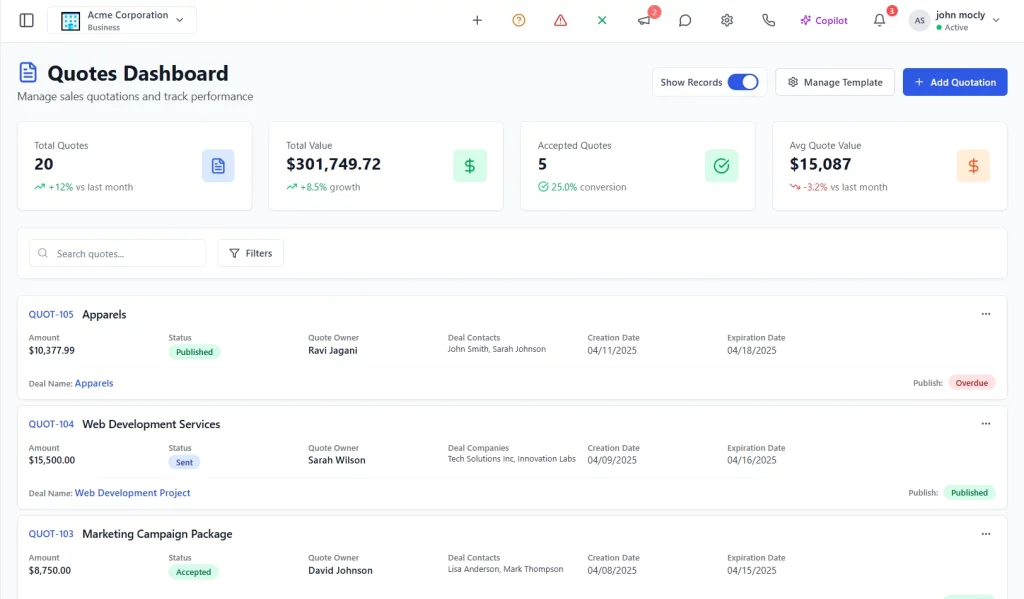Viewport: 1024px width, 599px height.
Task: Click the $8,750.00 amount
Action: pos(50,570)
